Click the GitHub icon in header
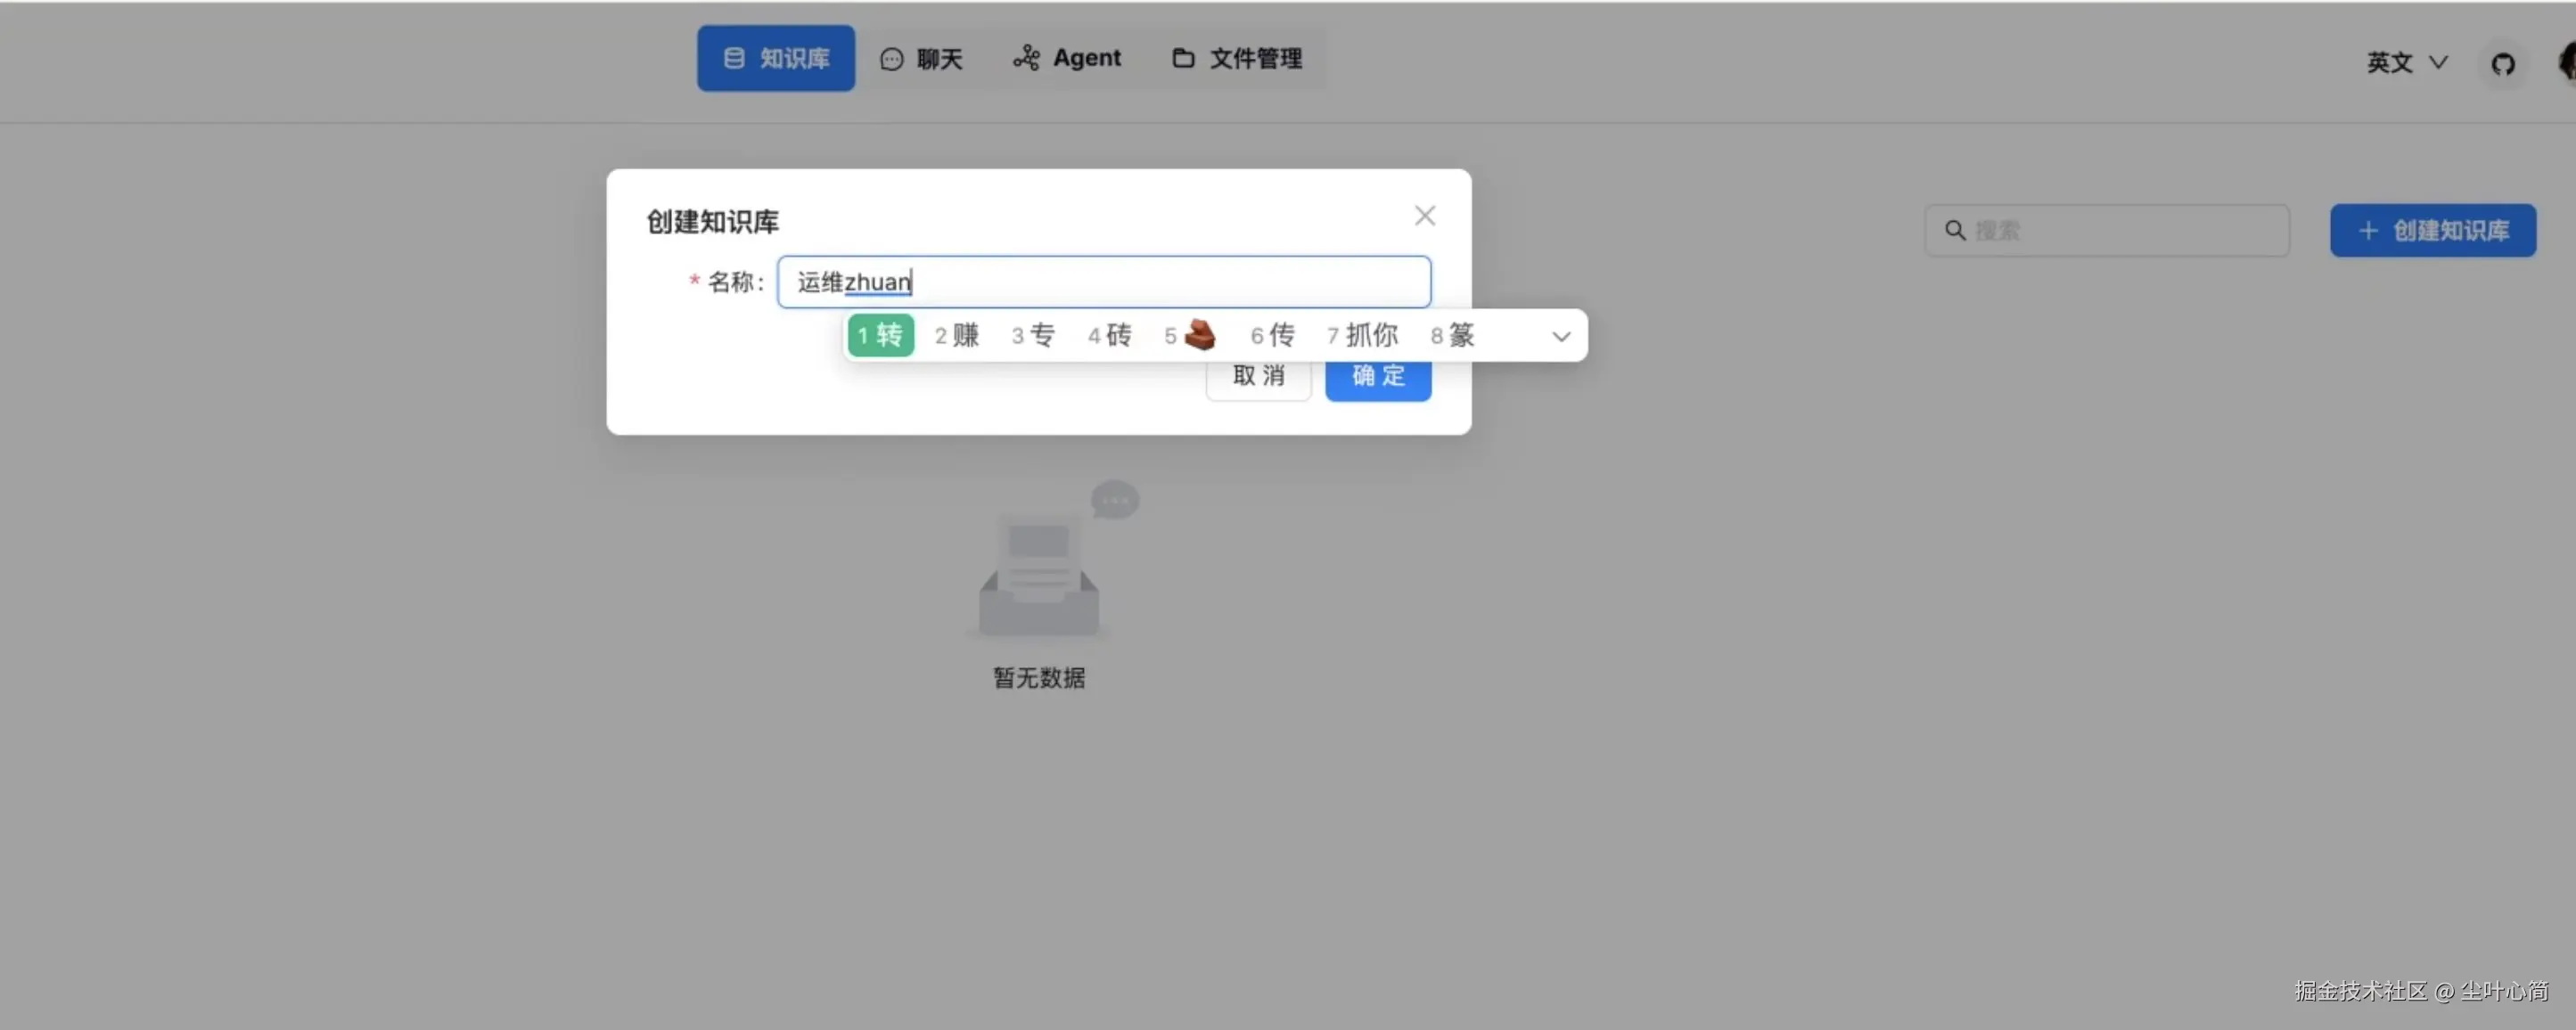The height and width of the screenshot is (1030, 2576). (2502, 64)
